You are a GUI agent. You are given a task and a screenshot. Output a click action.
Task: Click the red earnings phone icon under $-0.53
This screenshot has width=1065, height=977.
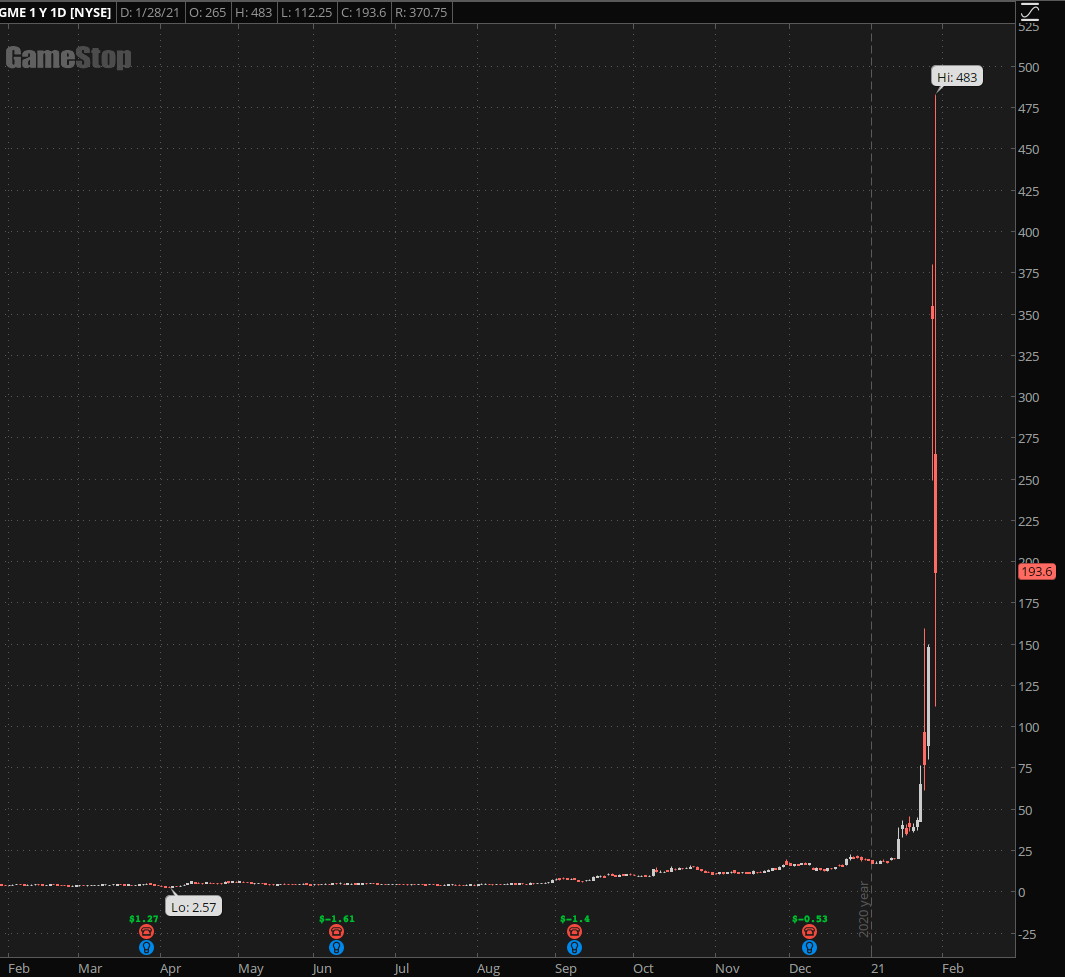pos(809,932)
